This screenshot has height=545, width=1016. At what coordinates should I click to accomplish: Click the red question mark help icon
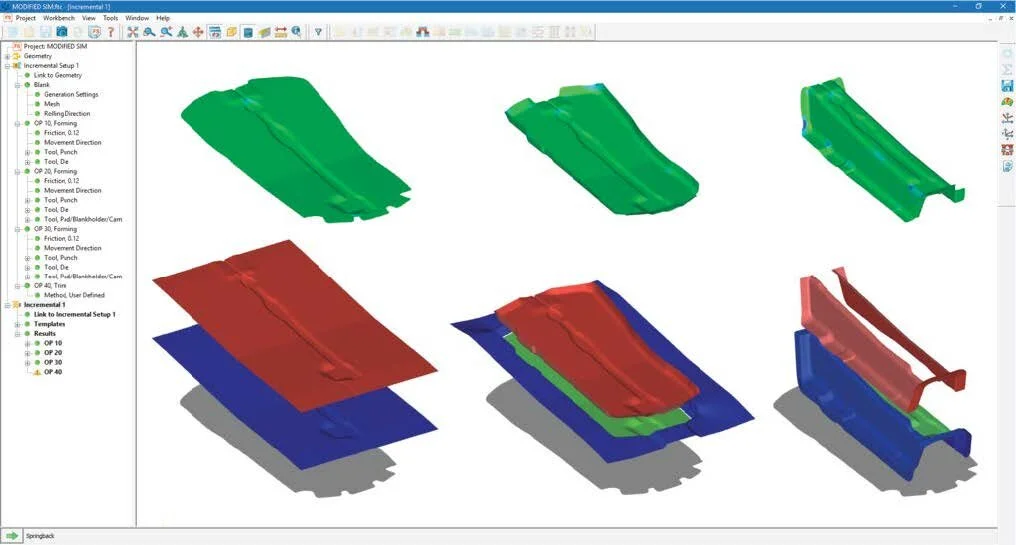coord(111,31)
